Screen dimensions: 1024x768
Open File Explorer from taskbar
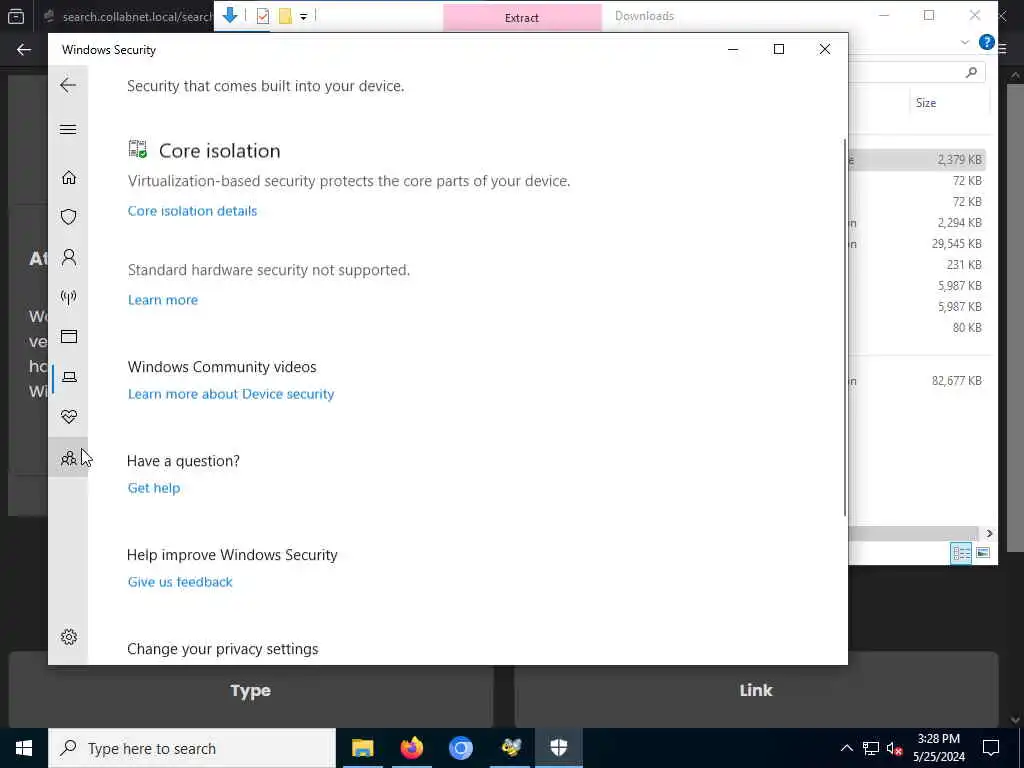pyautogui.click(x=362, y=748)
